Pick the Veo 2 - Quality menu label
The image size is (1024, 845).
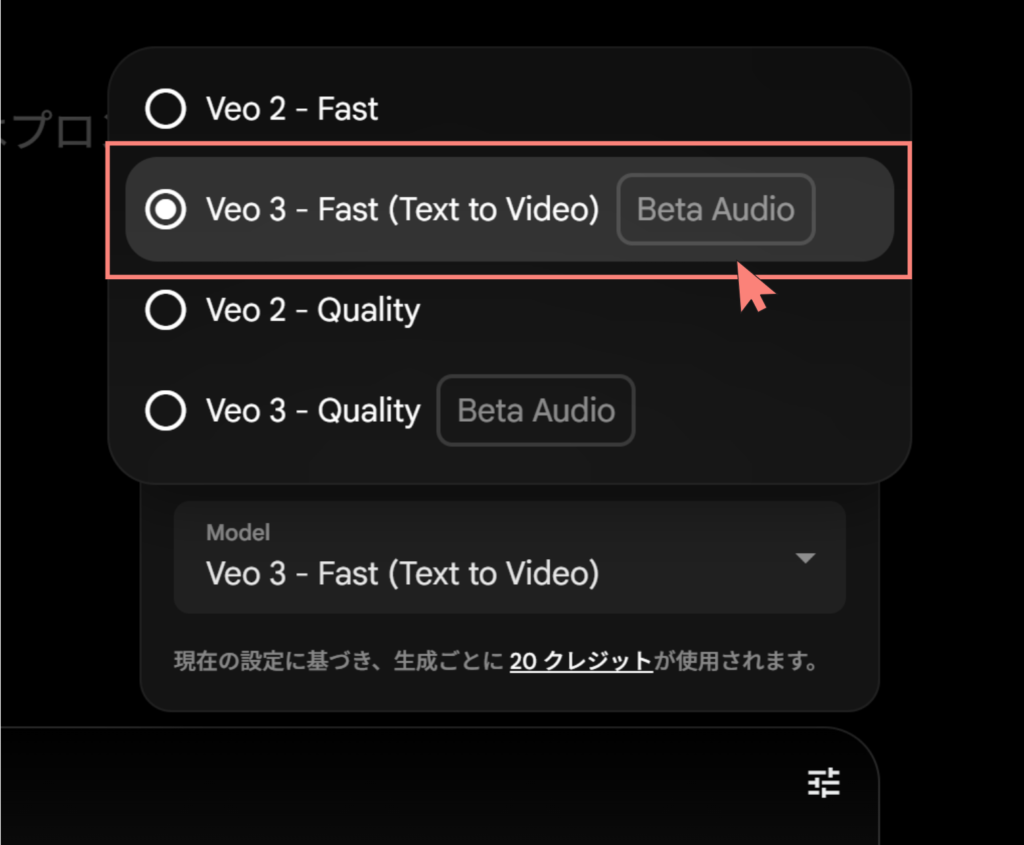pyautogui.click(x=313, y=310)
